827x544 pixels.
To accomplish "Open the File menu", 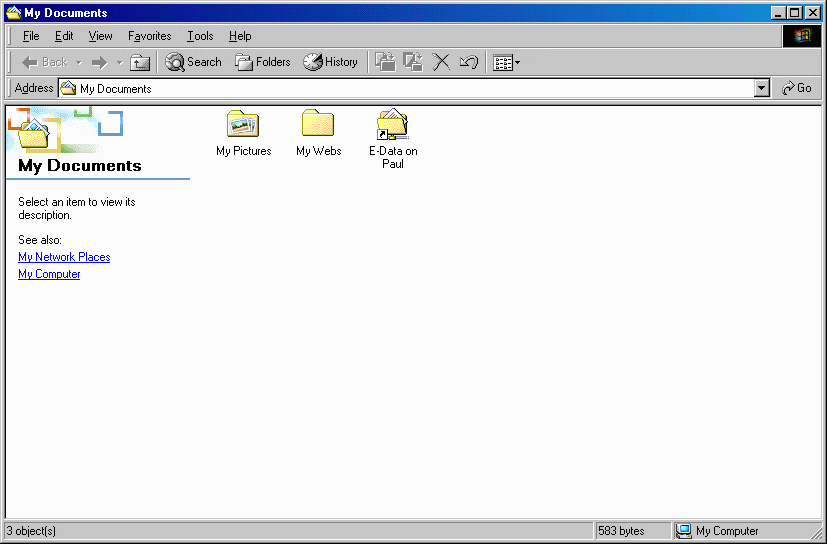I will pos(31,36).
